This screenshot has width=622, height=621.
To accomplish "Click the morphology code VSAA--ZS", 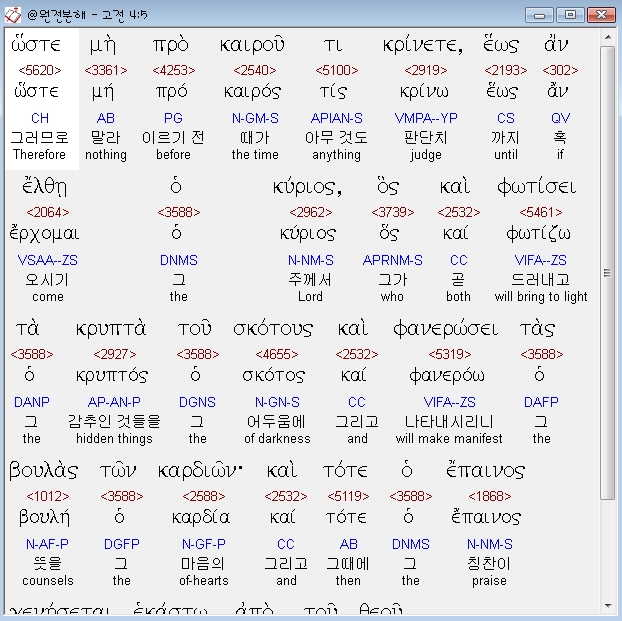I will point(48,260).
